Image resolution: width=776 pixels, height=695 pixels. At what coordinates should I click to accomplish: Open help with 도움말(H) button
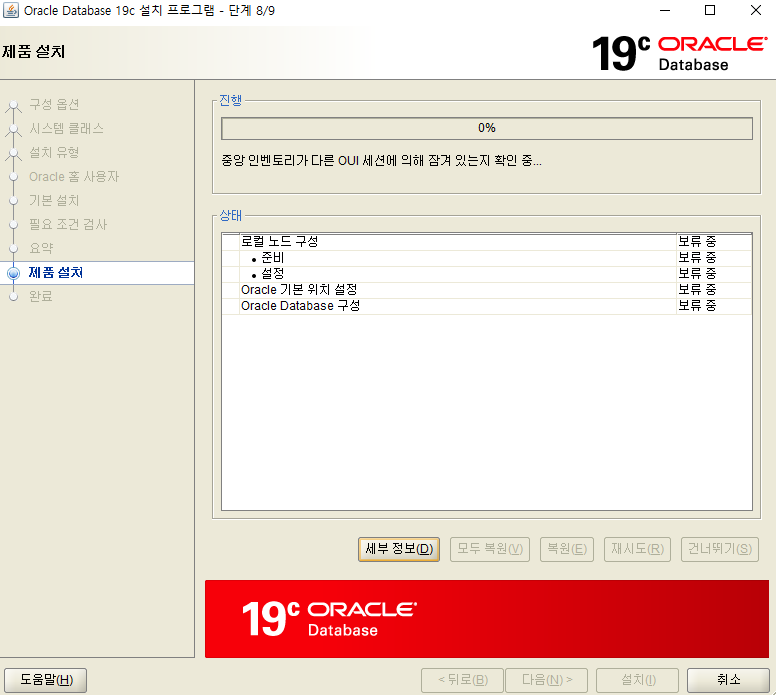coord(46,680)
